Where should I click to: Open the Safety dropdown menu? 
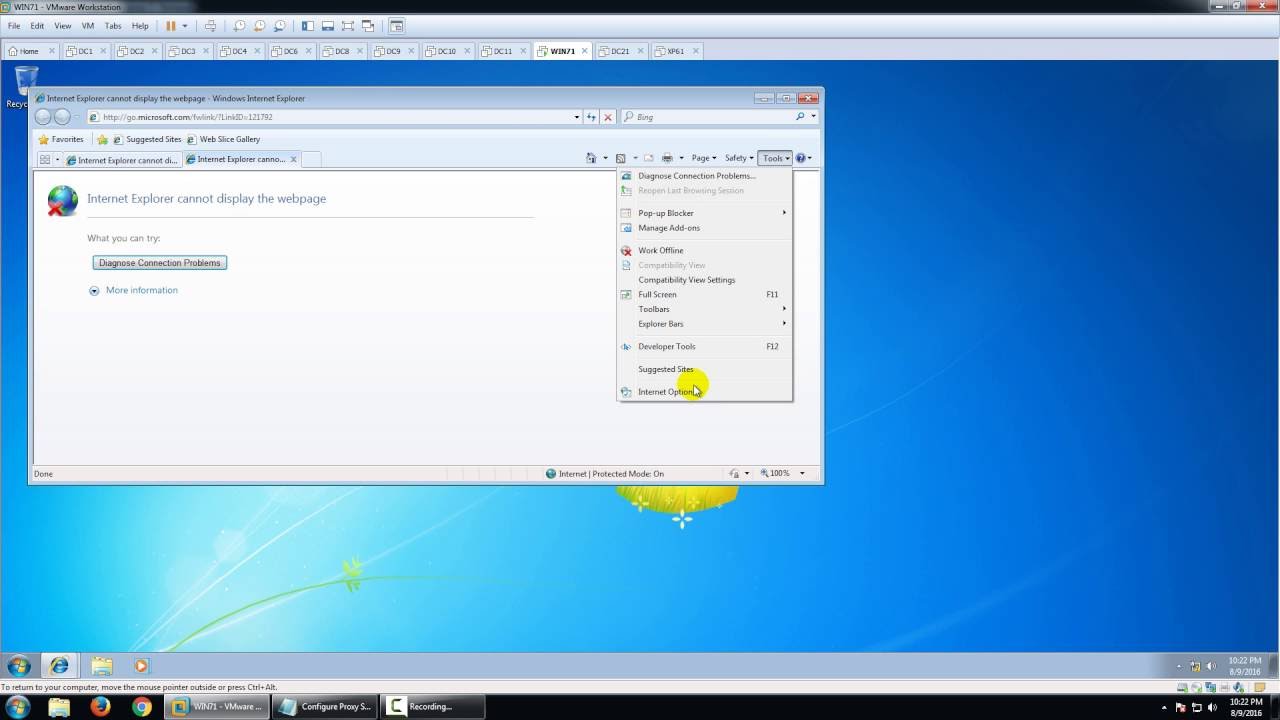point(739,158)
